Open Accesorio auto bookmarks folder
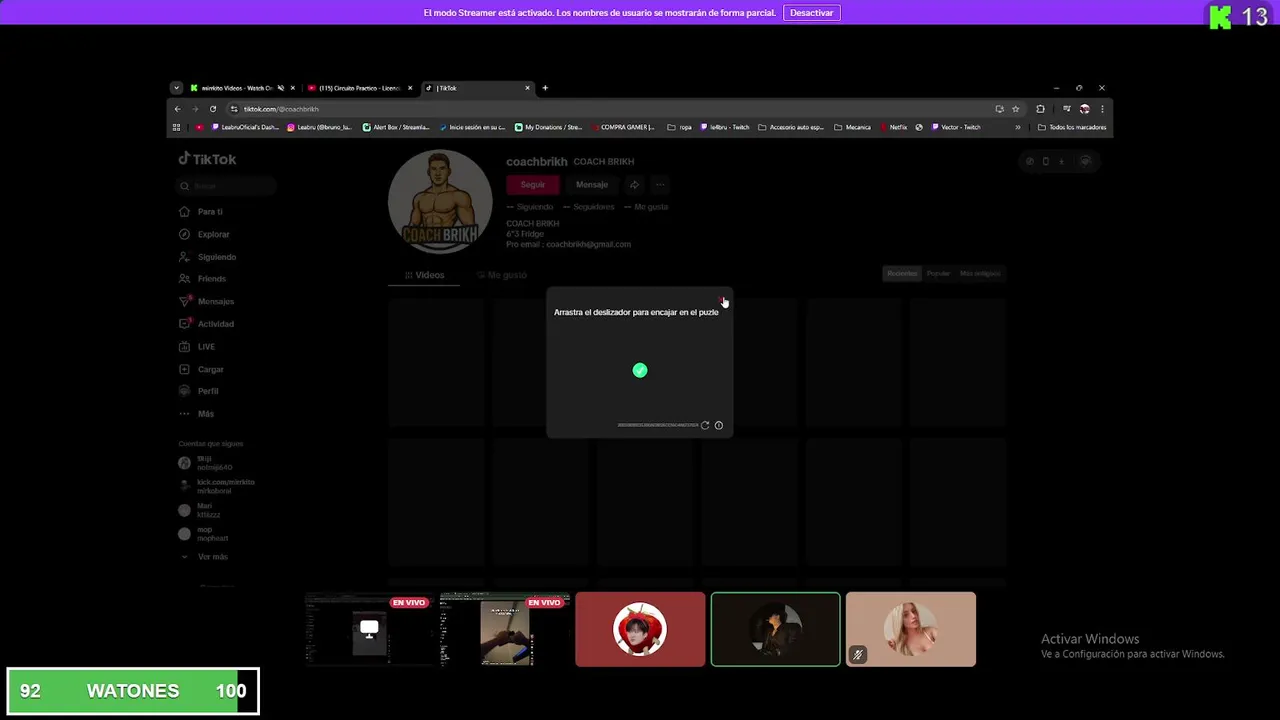Screen dimensions: 1280x720 pos(791,127)
